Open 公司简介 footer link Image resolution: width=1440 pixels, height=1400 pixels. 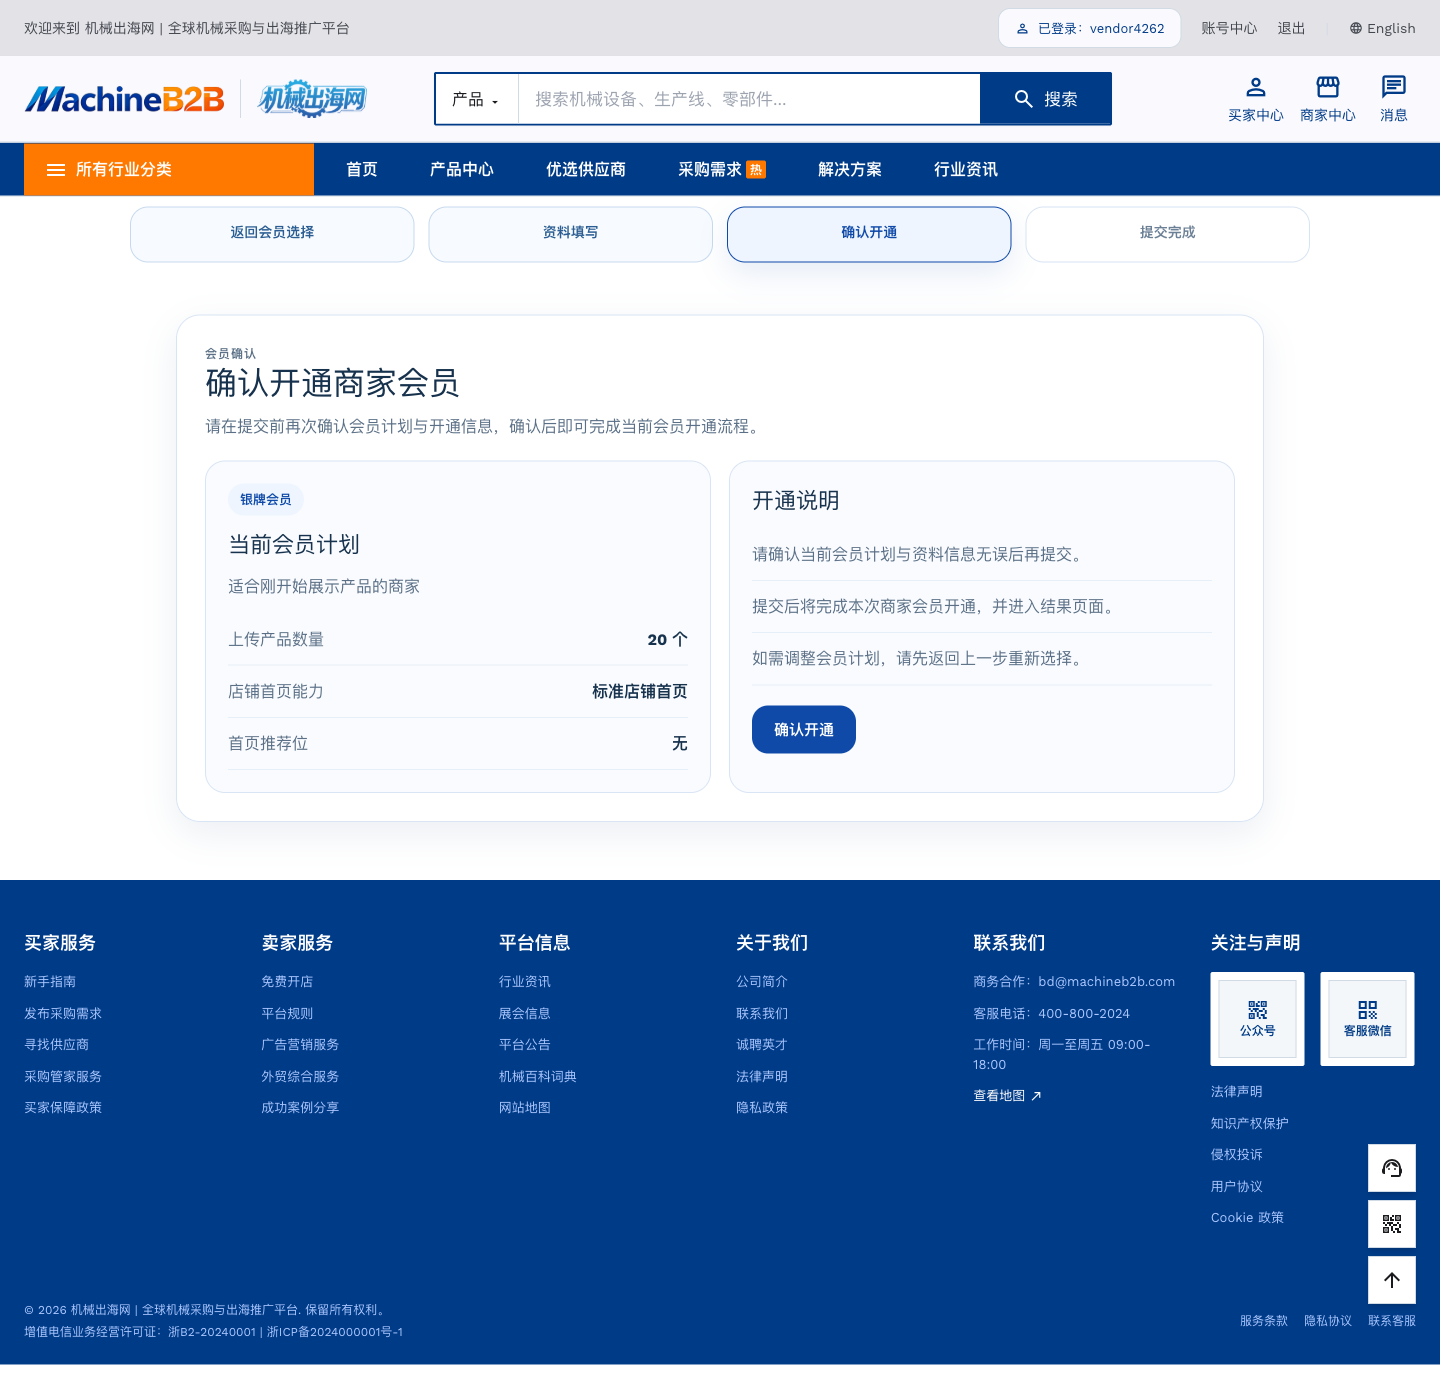(x=762, y=982)
